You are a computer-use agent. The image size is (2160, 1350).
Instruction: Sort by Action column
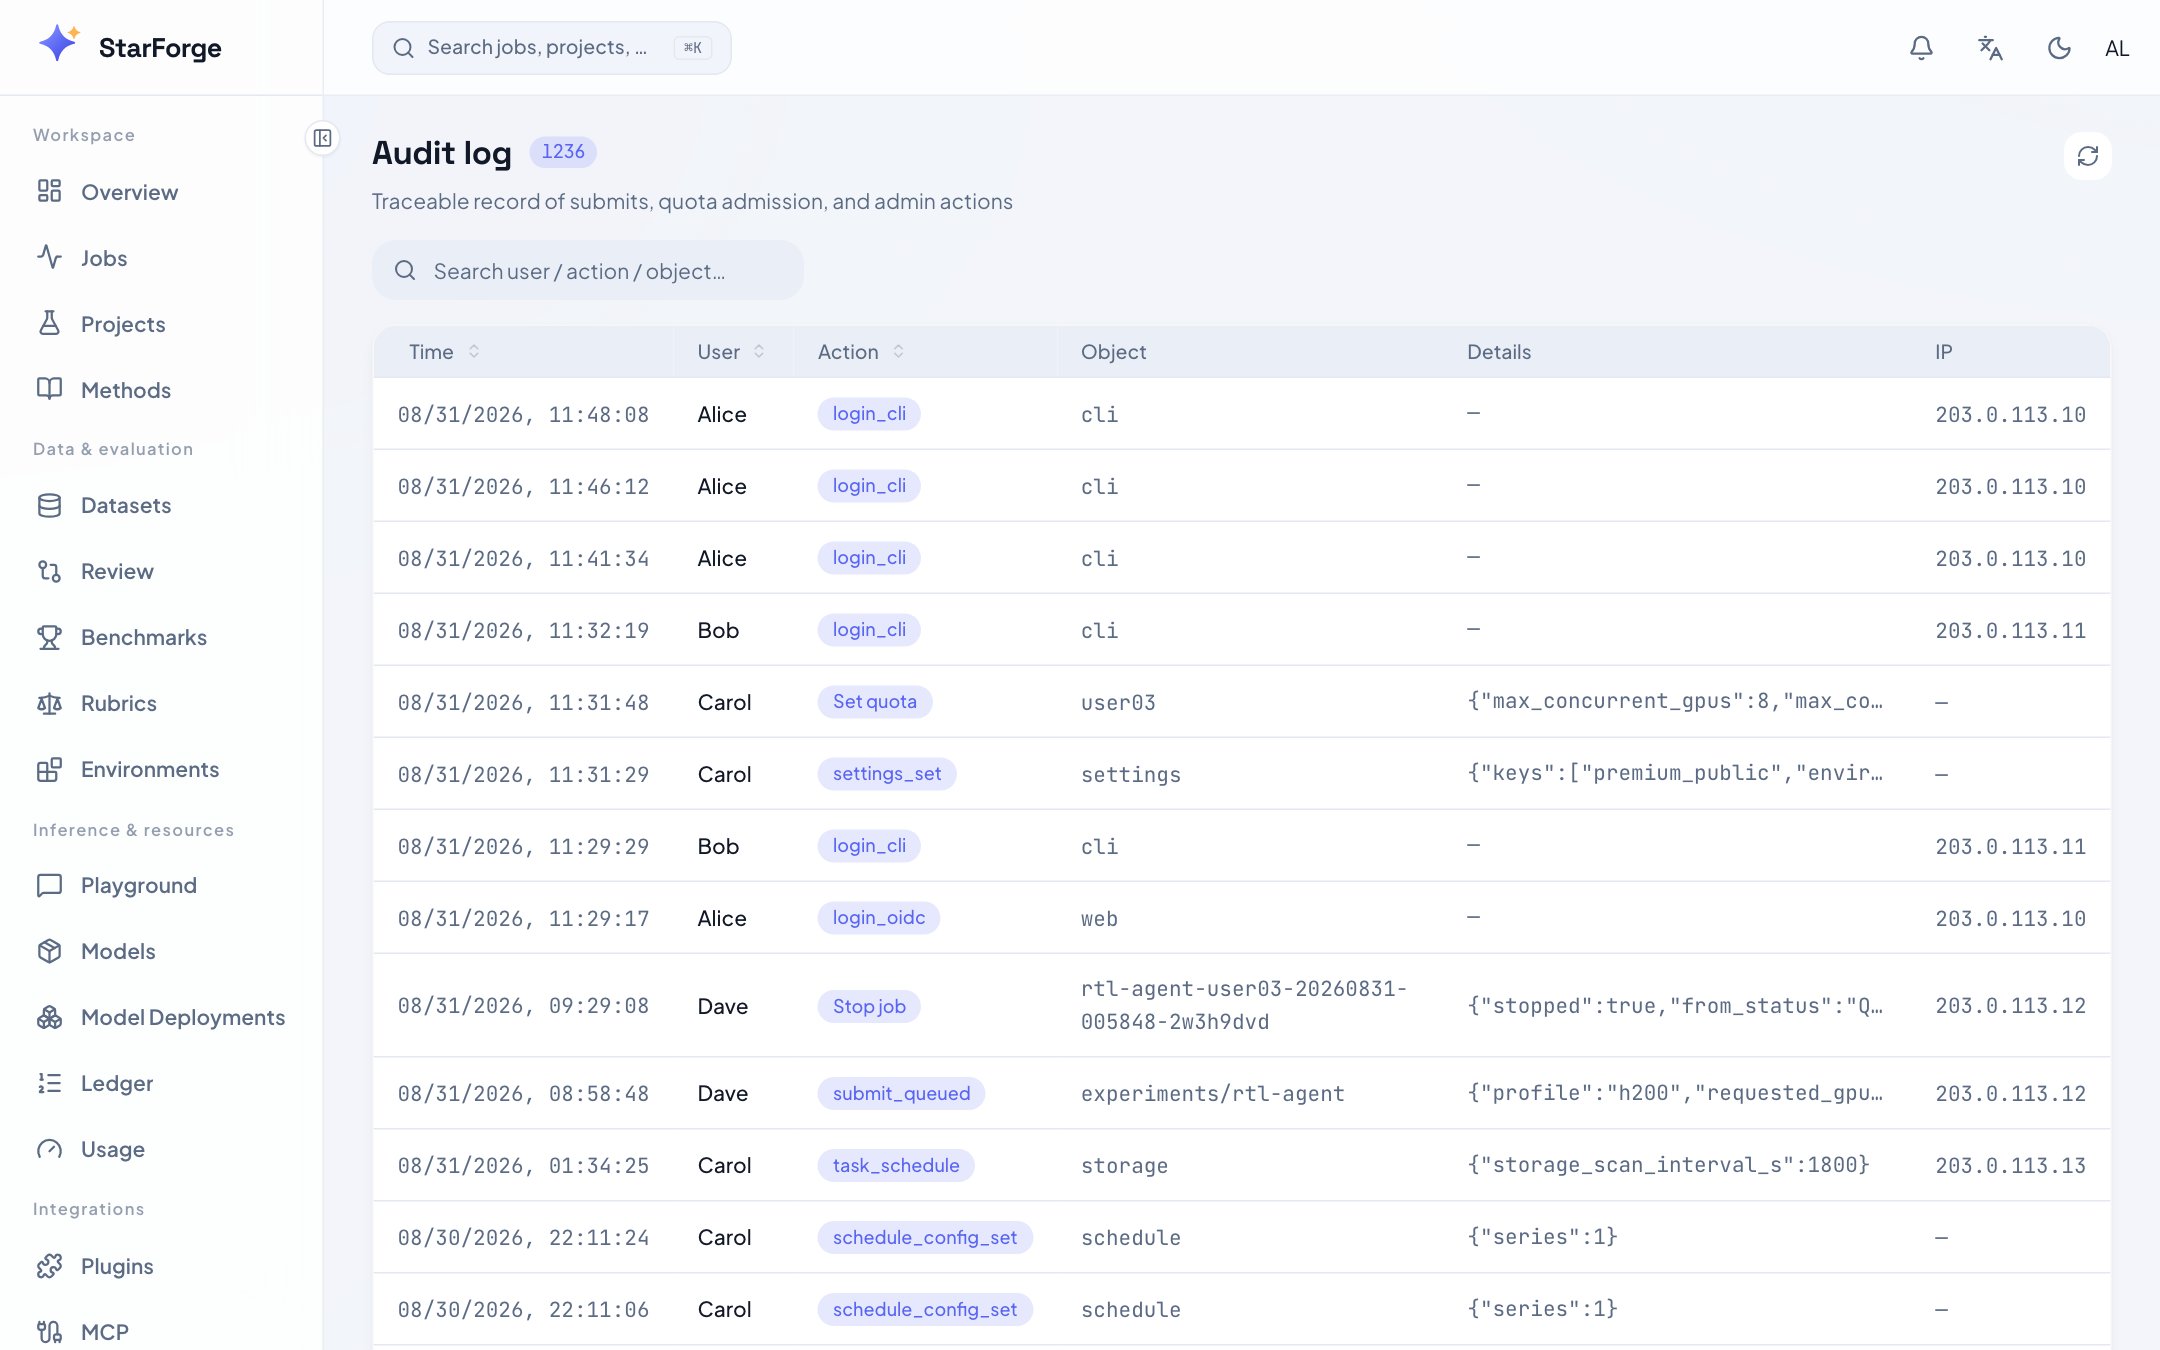tap(861, 352)
